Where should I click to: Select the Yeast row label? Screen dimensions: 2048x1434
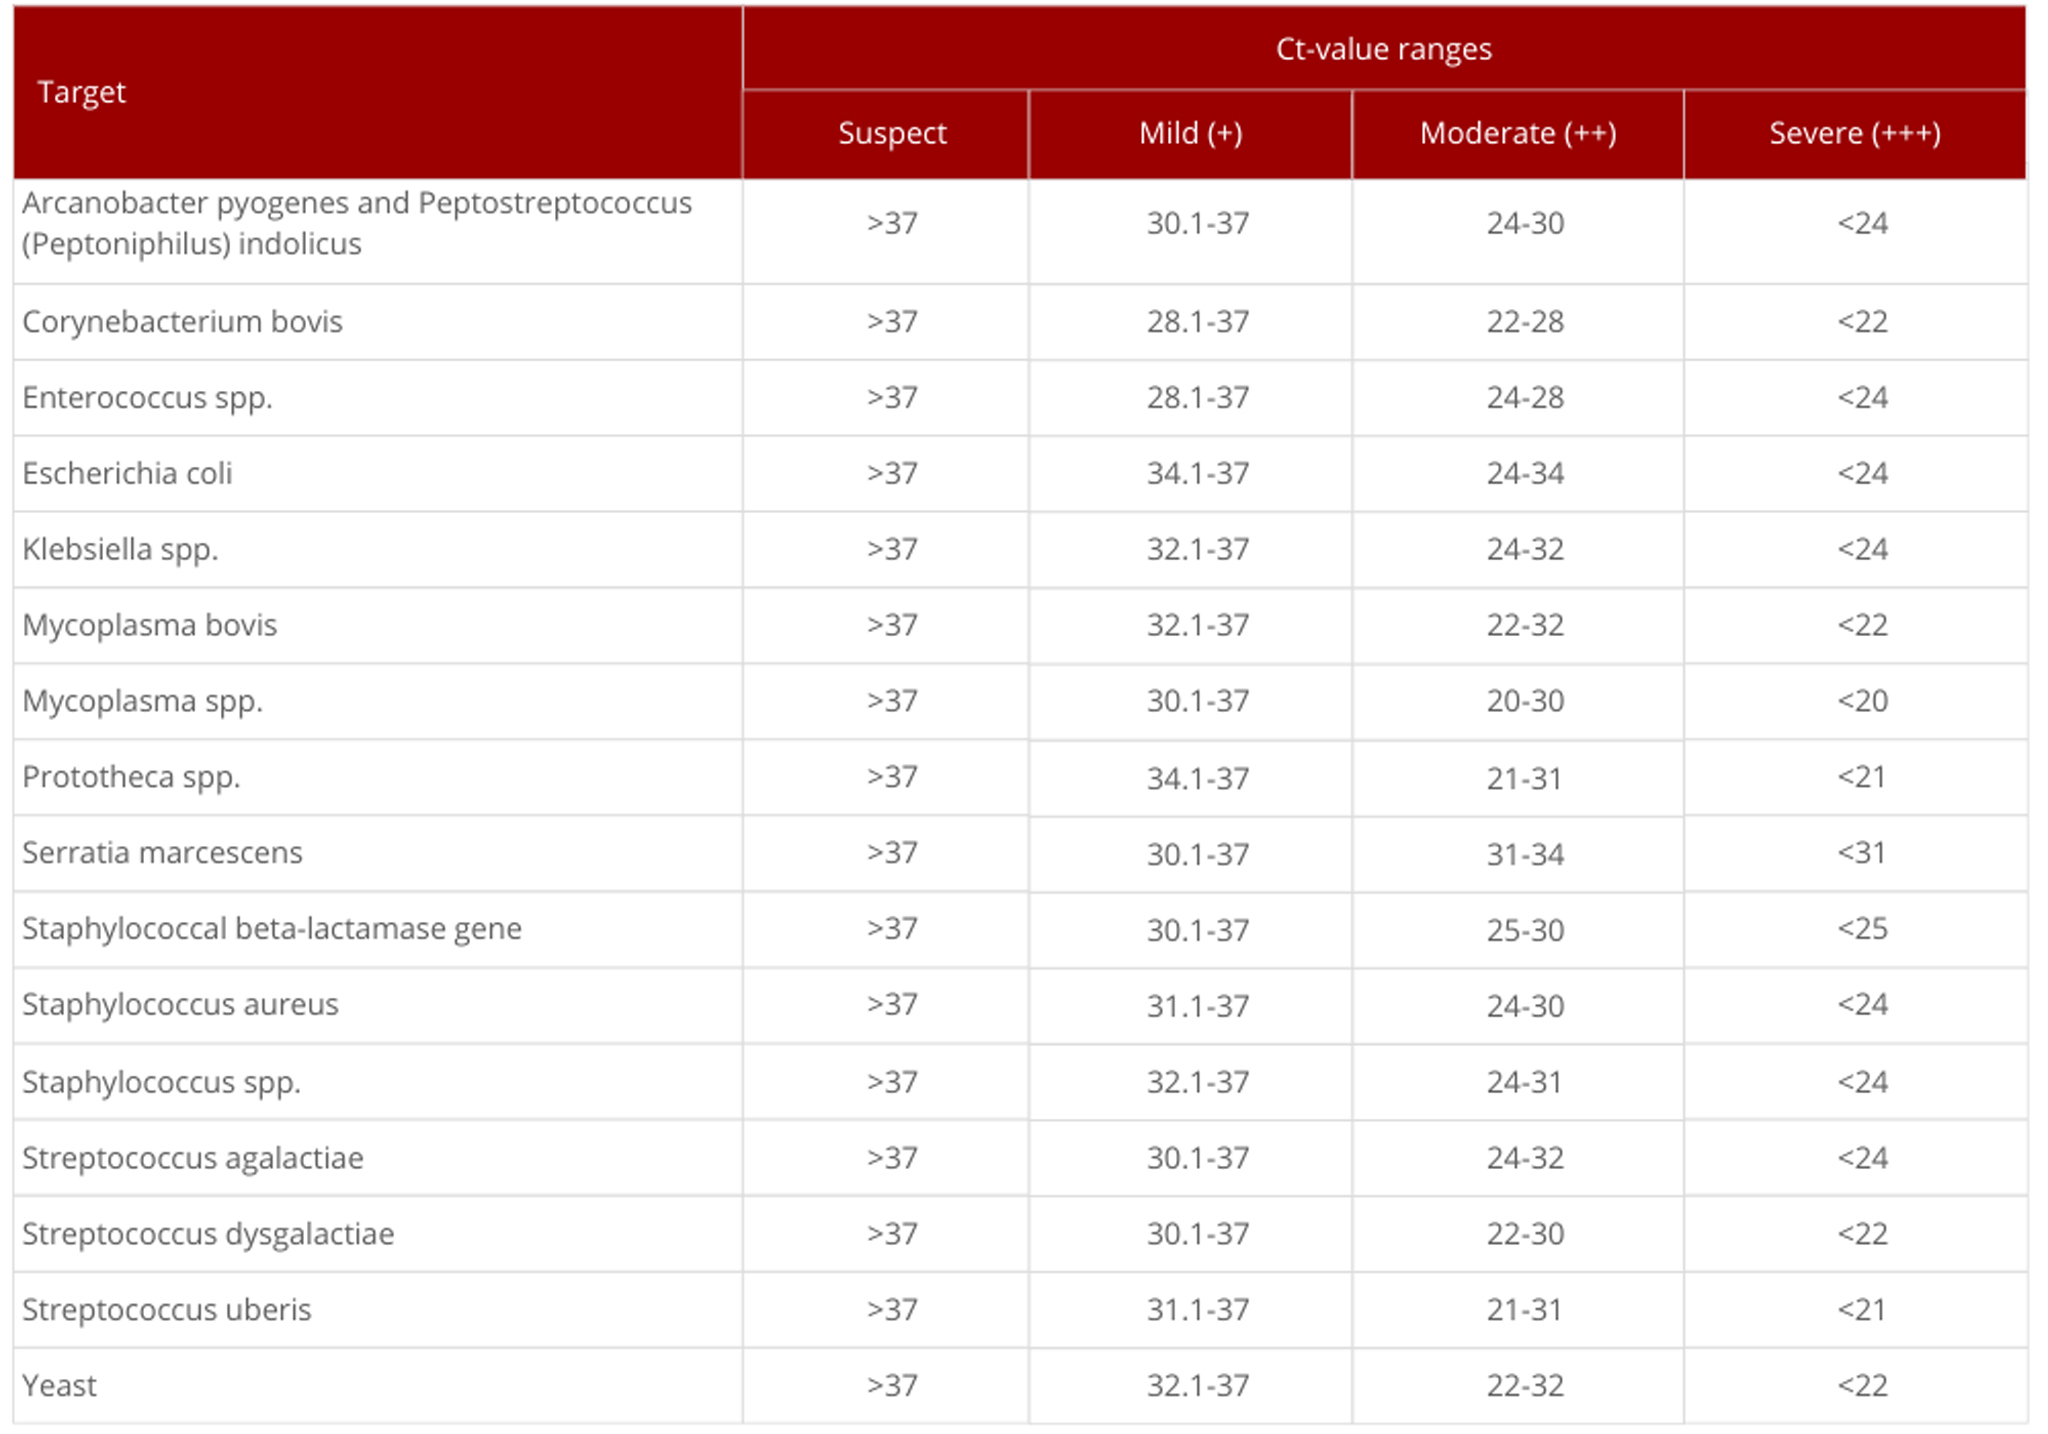[59, 1386]
